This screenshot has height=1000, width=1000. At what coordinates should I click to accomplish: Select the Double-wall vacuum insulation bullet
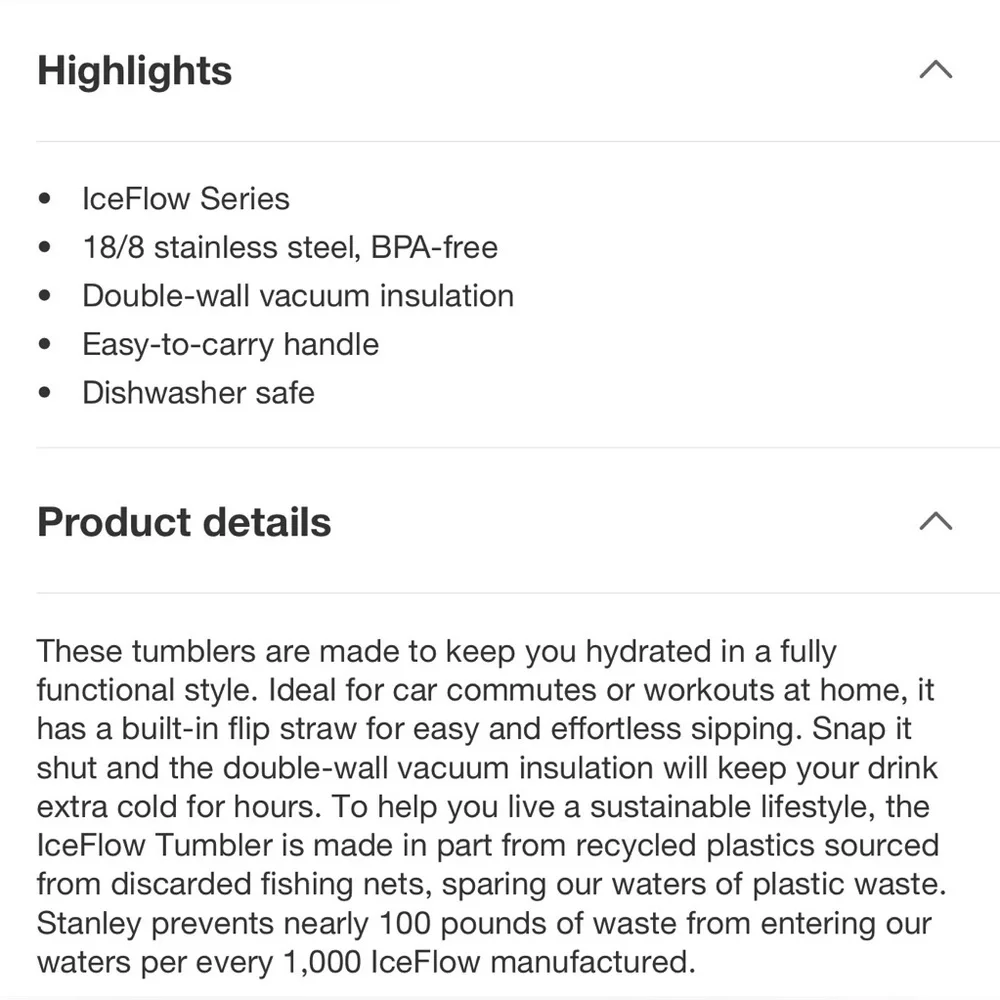(x=298, y=296)
